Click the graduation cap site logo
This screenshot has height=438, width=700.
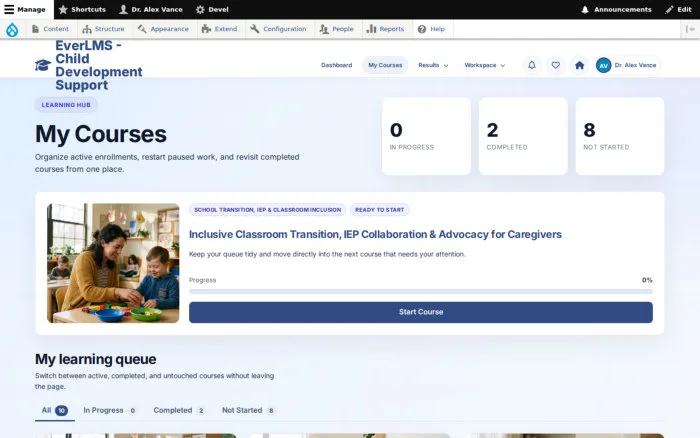point(43,65)
